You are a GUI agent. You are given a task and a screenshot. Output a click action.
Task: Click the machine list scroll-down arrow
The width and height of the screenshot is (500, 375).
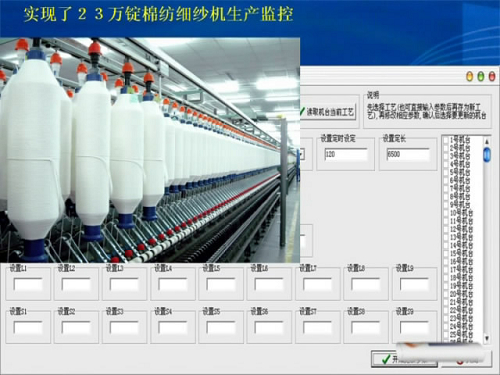coord(487,338)
